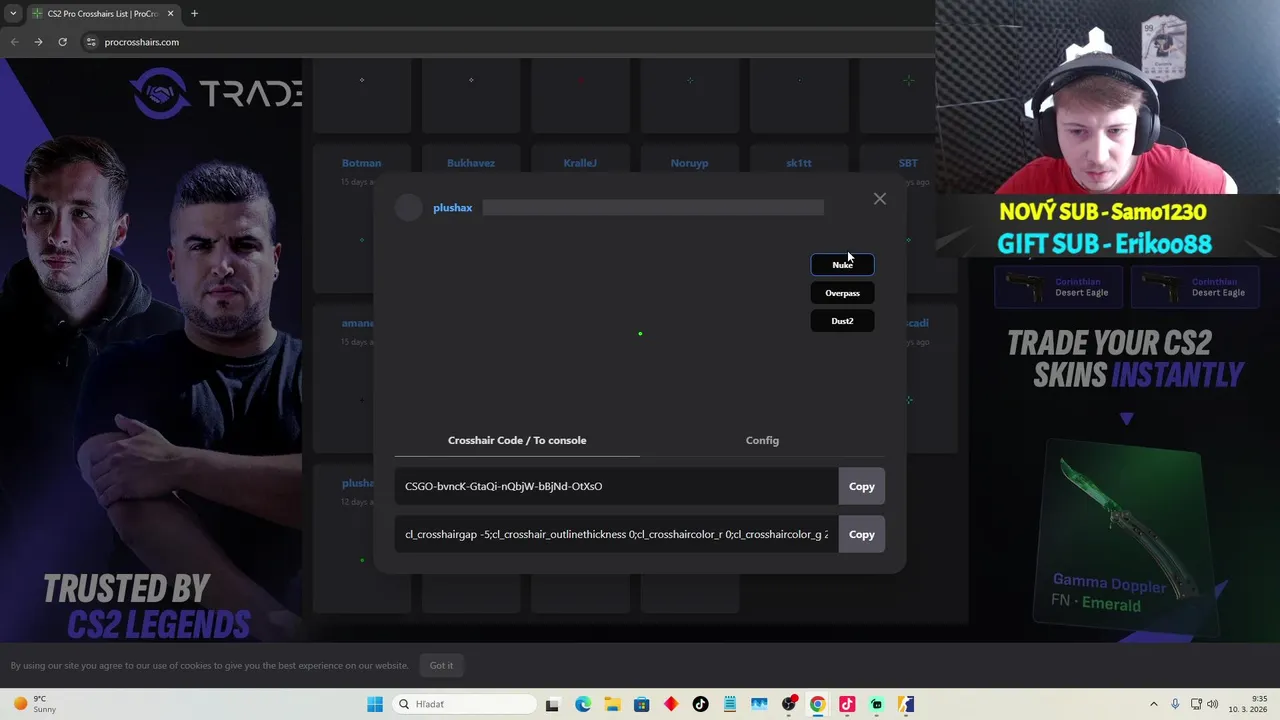Reload the procrosshairs page
The width and height of the screenshot is (1280, 720).
[x=62, y=42]
